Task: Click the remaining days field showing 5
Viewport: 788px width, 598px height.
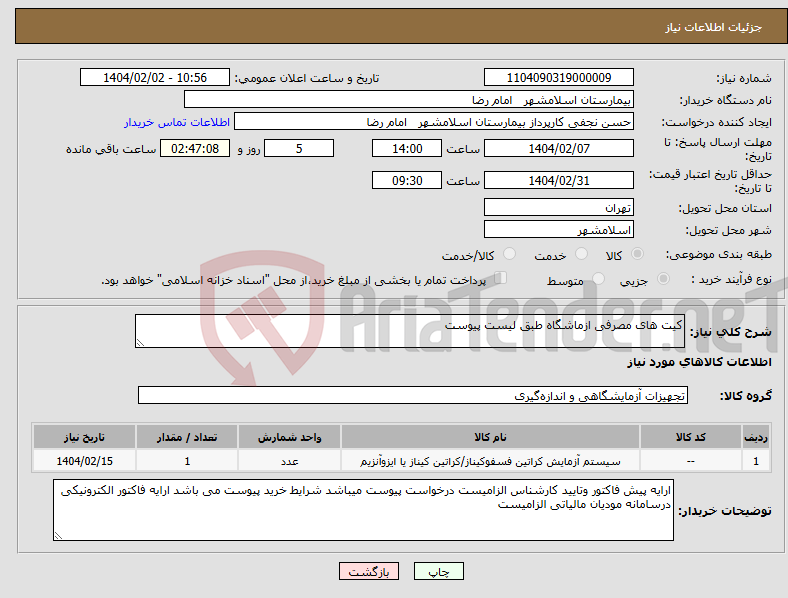Action: click(299, 148)
